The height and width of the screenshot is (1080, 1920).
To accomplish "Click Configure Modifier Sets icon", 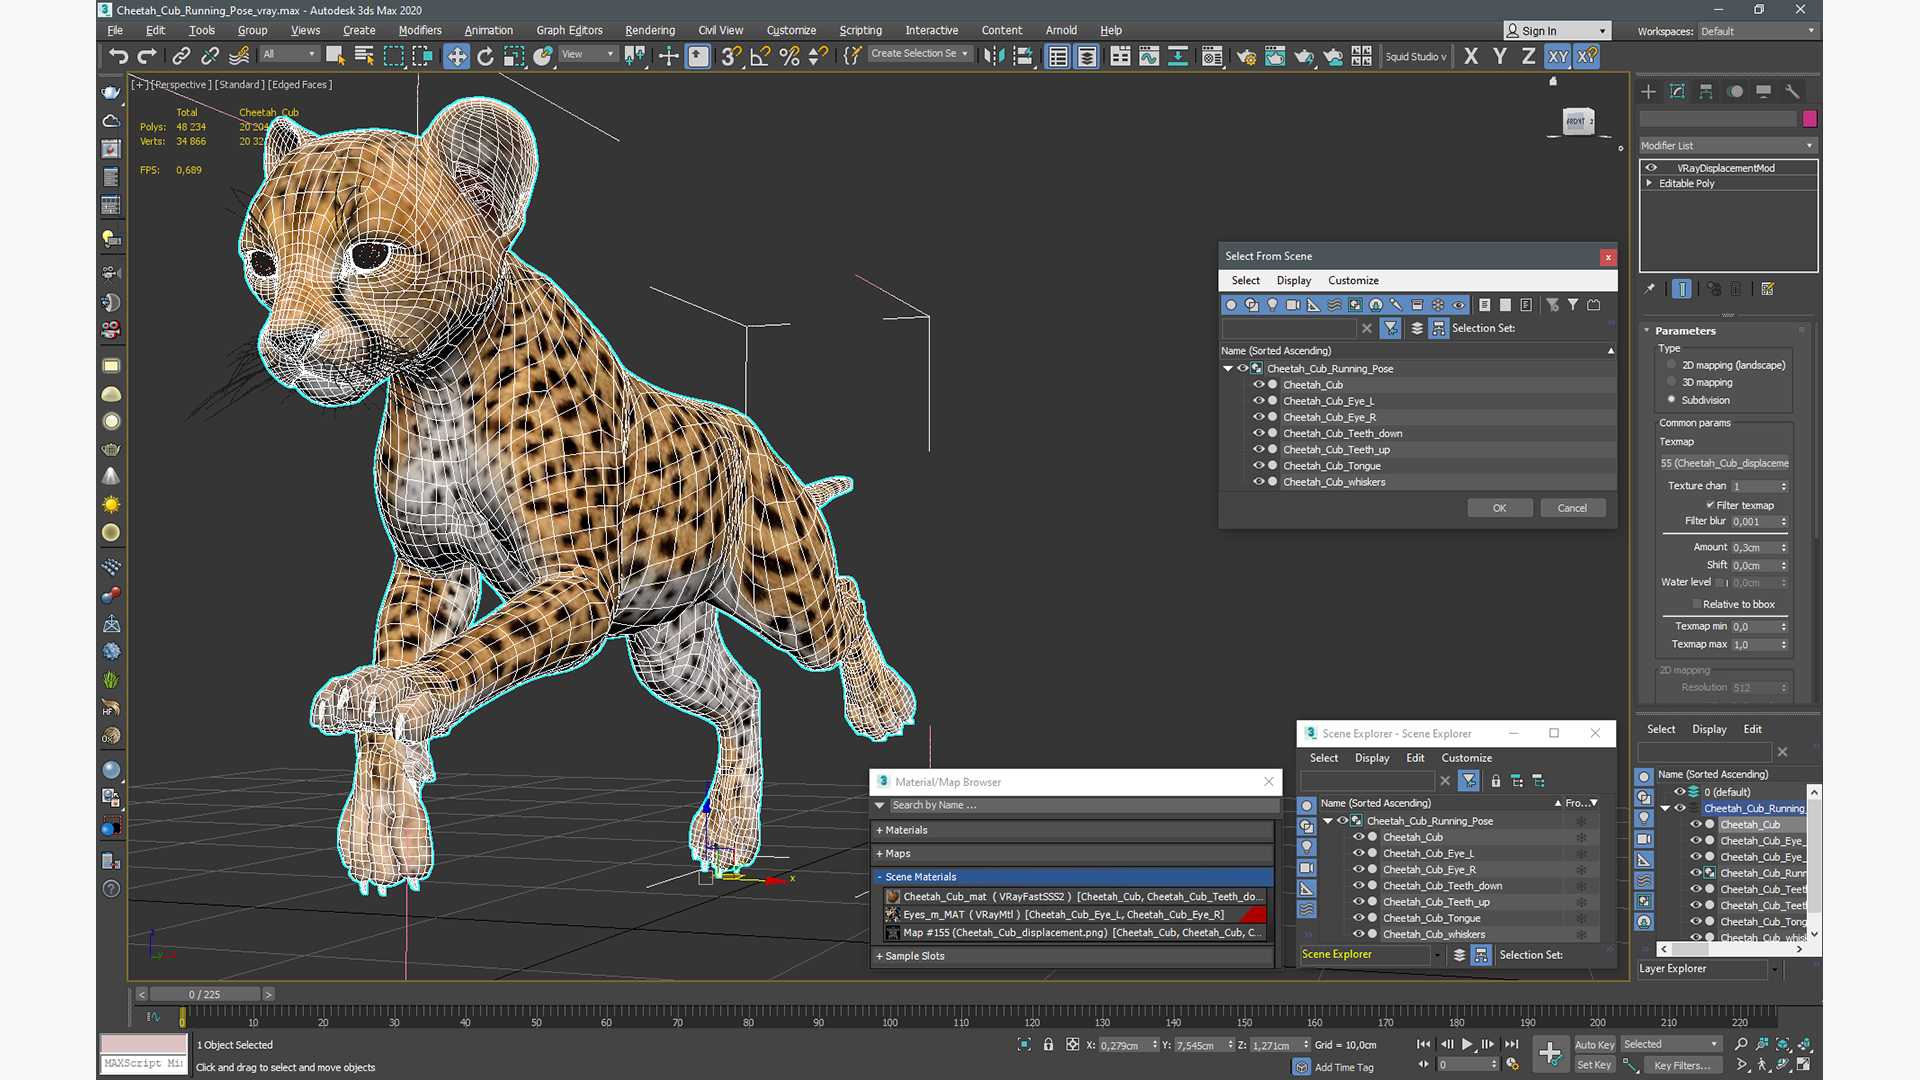I will click(1767, 289).
